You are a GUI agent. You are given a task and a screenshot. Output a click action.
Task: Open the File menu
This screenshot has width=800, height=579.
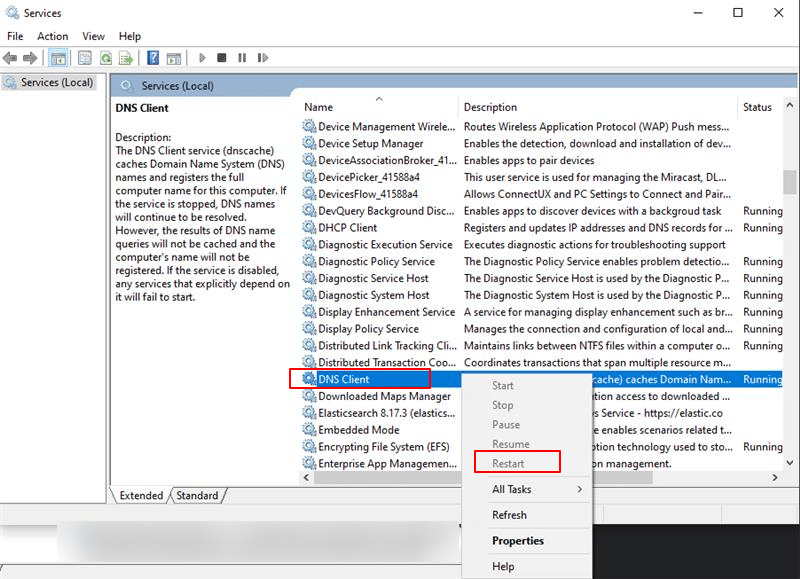click(x=15, y=36)
